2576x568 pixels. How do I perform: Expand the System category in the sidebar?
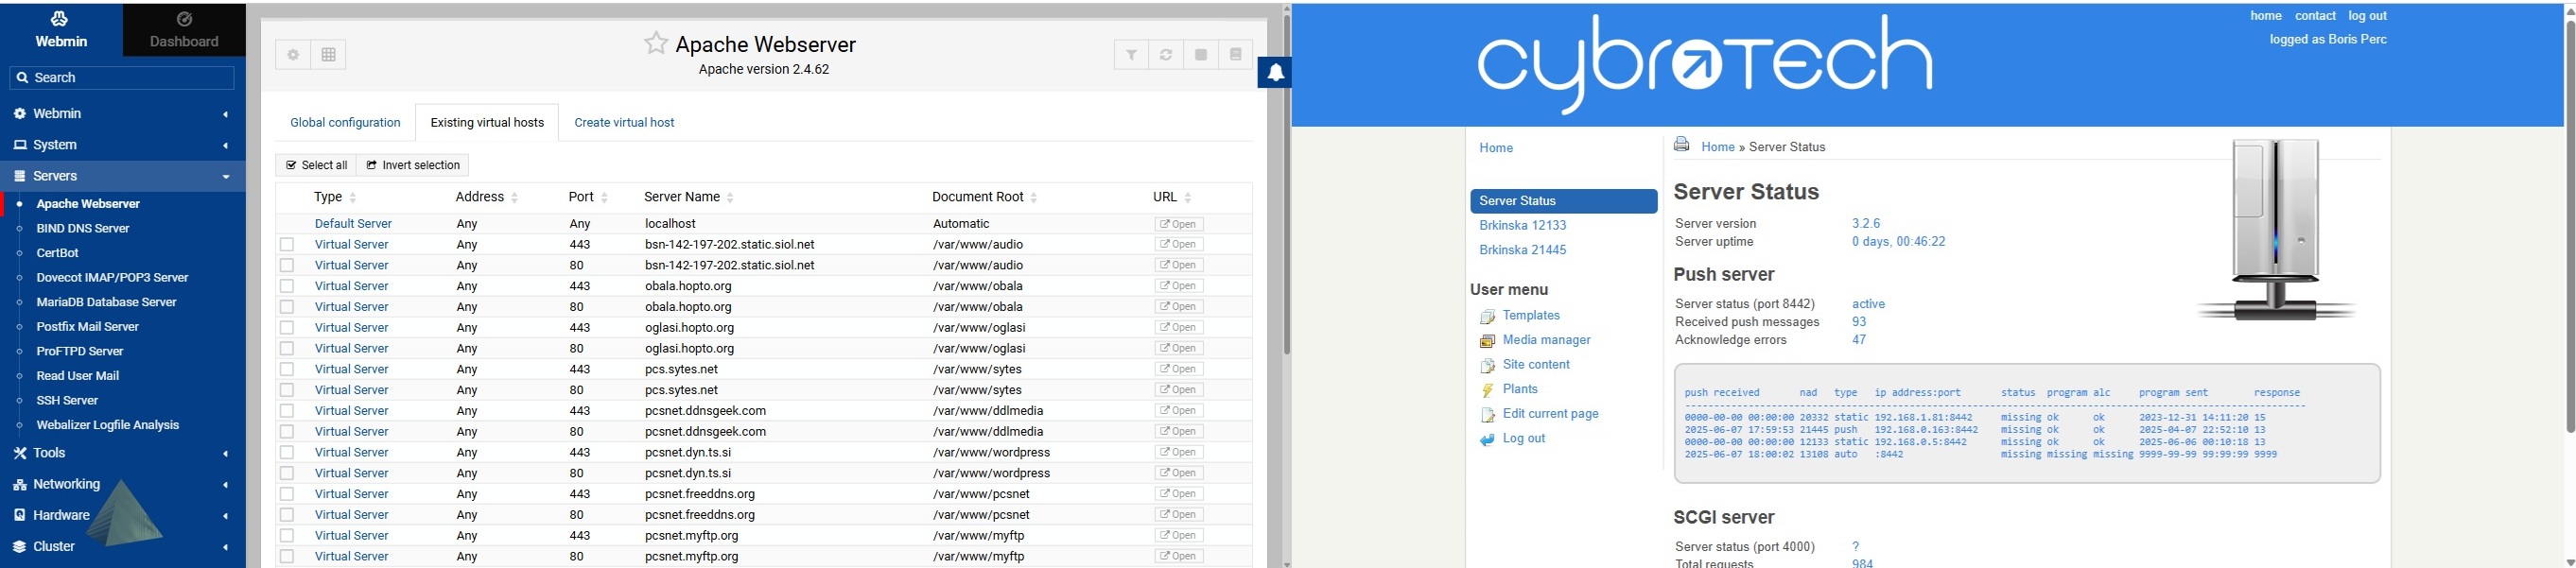(122, 145)
